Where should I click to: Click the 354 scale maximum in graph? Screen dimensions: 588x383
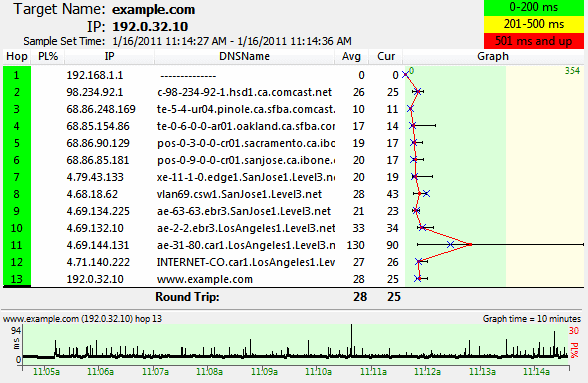pos(572,71)
